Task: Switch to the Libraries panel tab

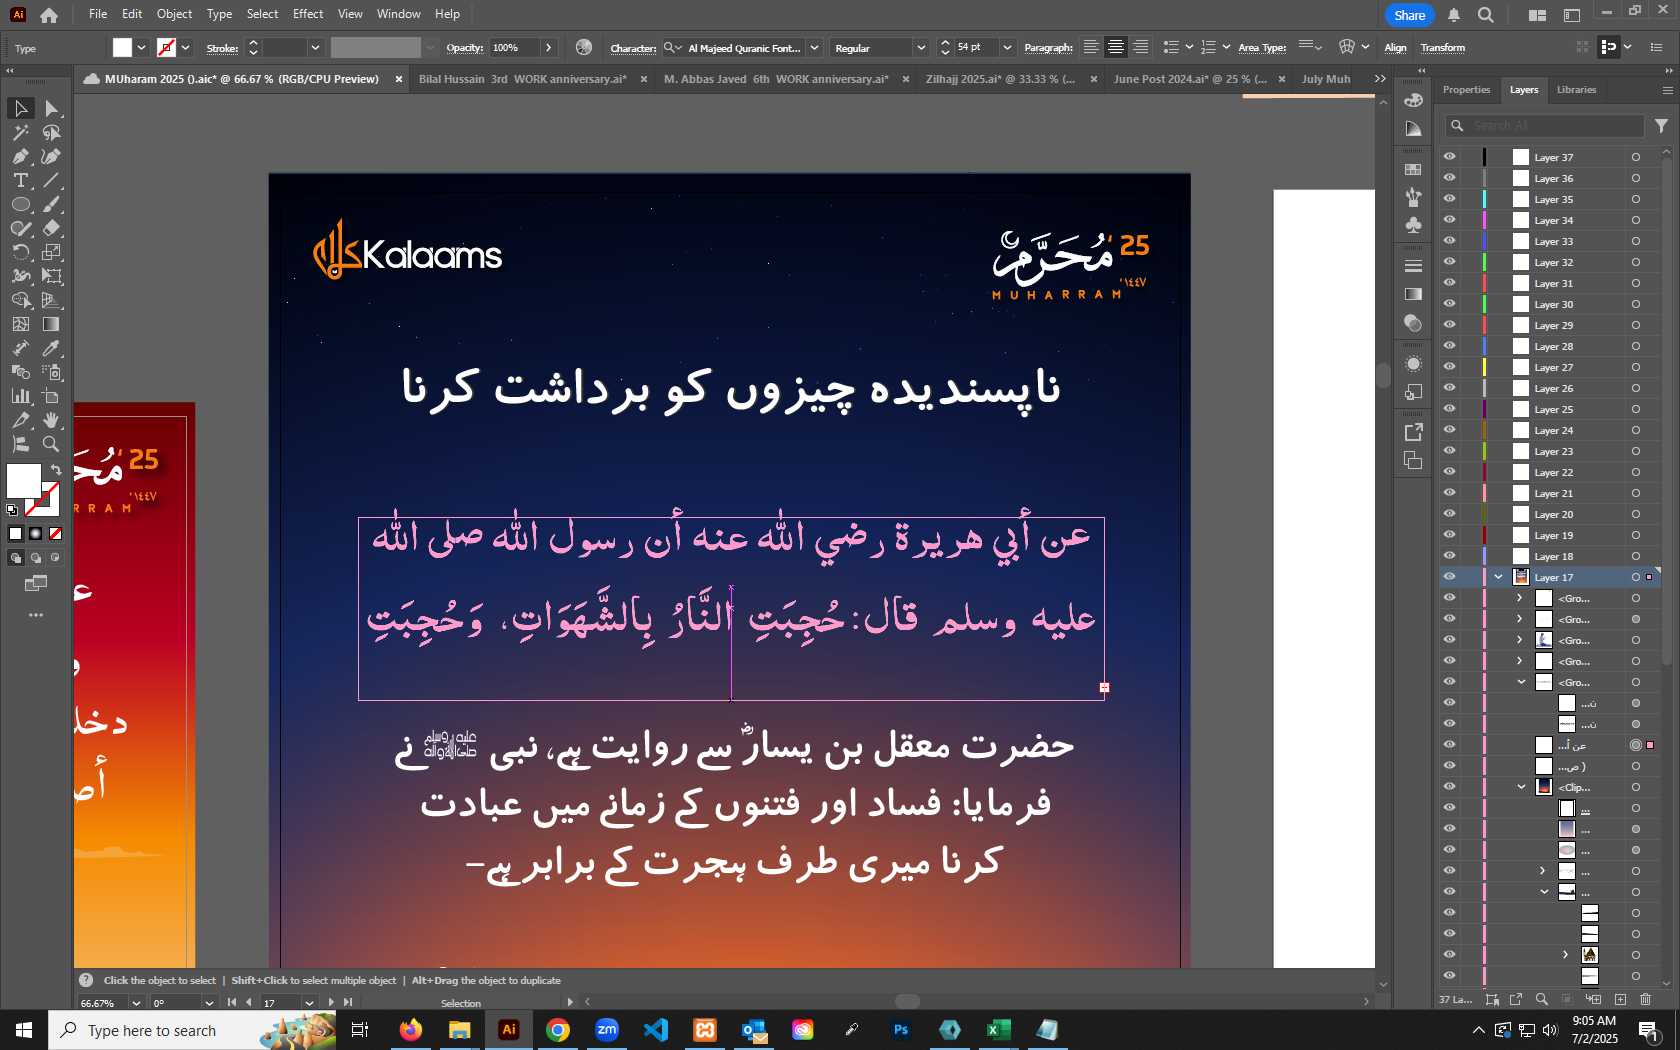Action: 1576,90
